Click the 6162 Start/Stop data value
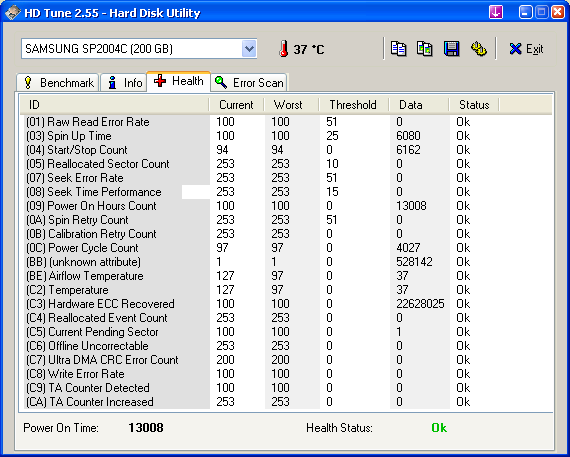Image resolution: width=570 pixels, height=457 pixels. (x=408, y=150)
